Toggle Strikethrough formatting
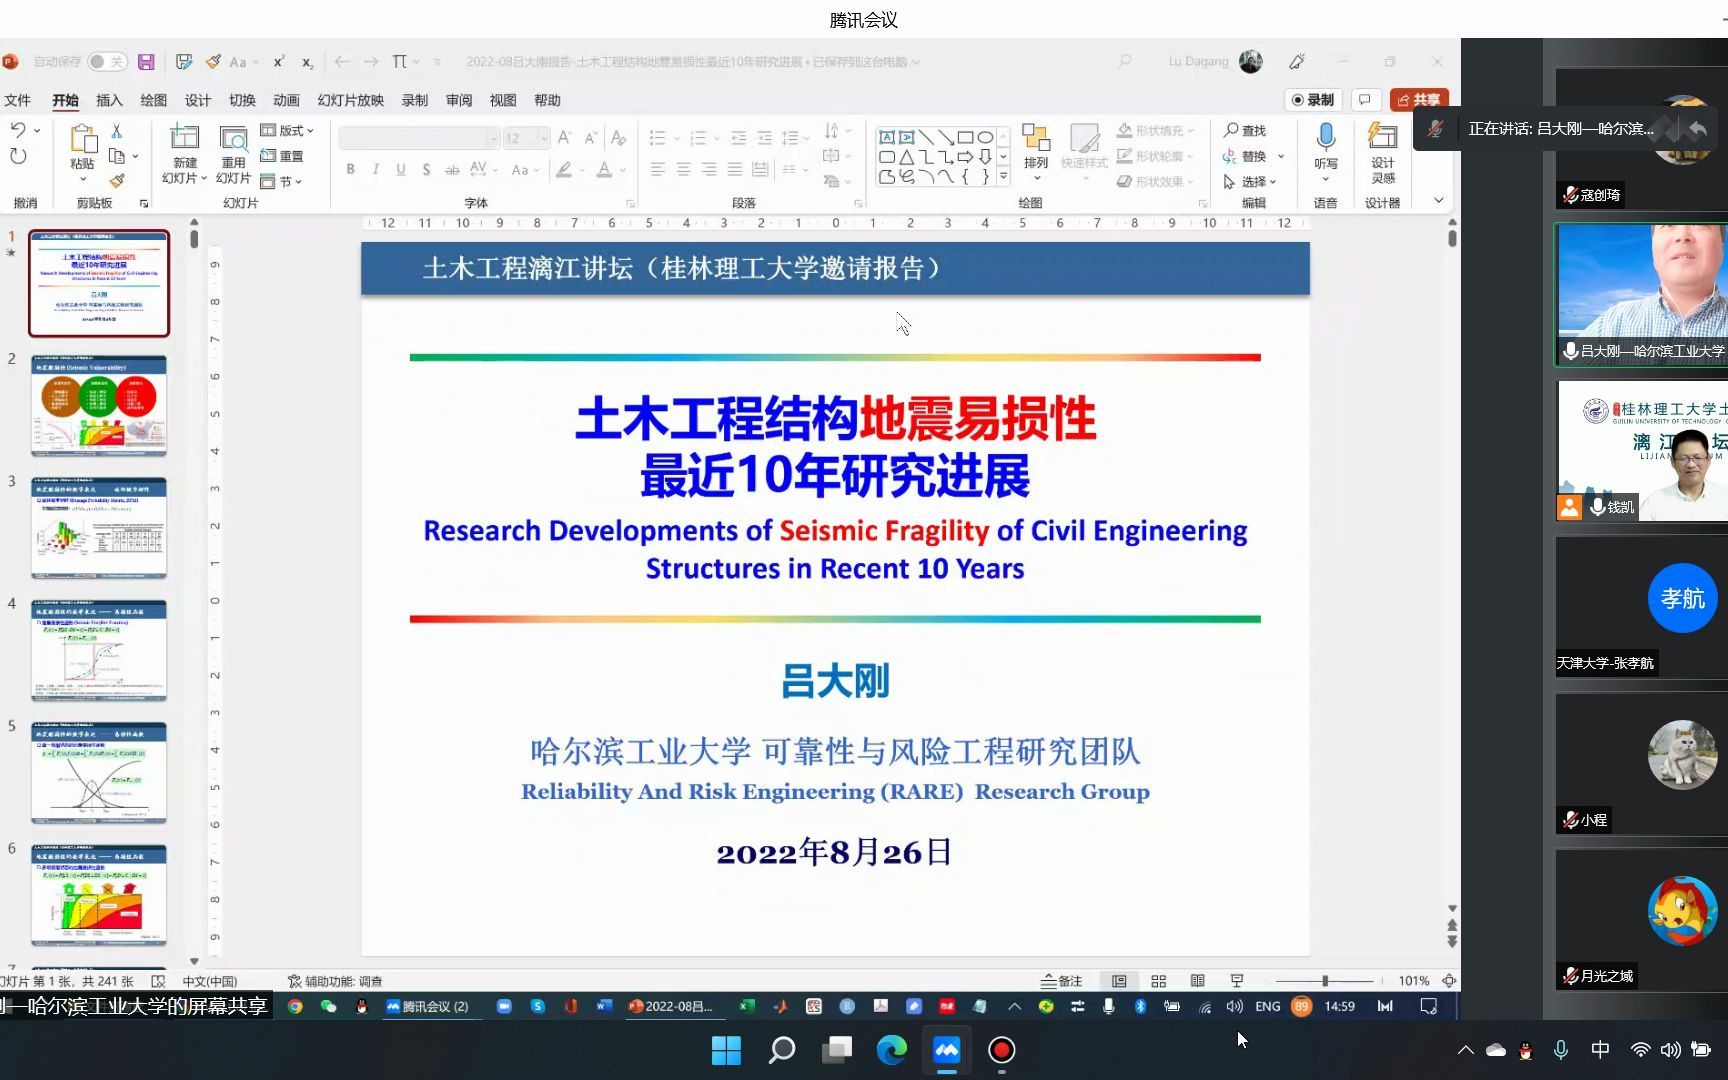Screen dimensions: 1728x1080 point(452,170)
